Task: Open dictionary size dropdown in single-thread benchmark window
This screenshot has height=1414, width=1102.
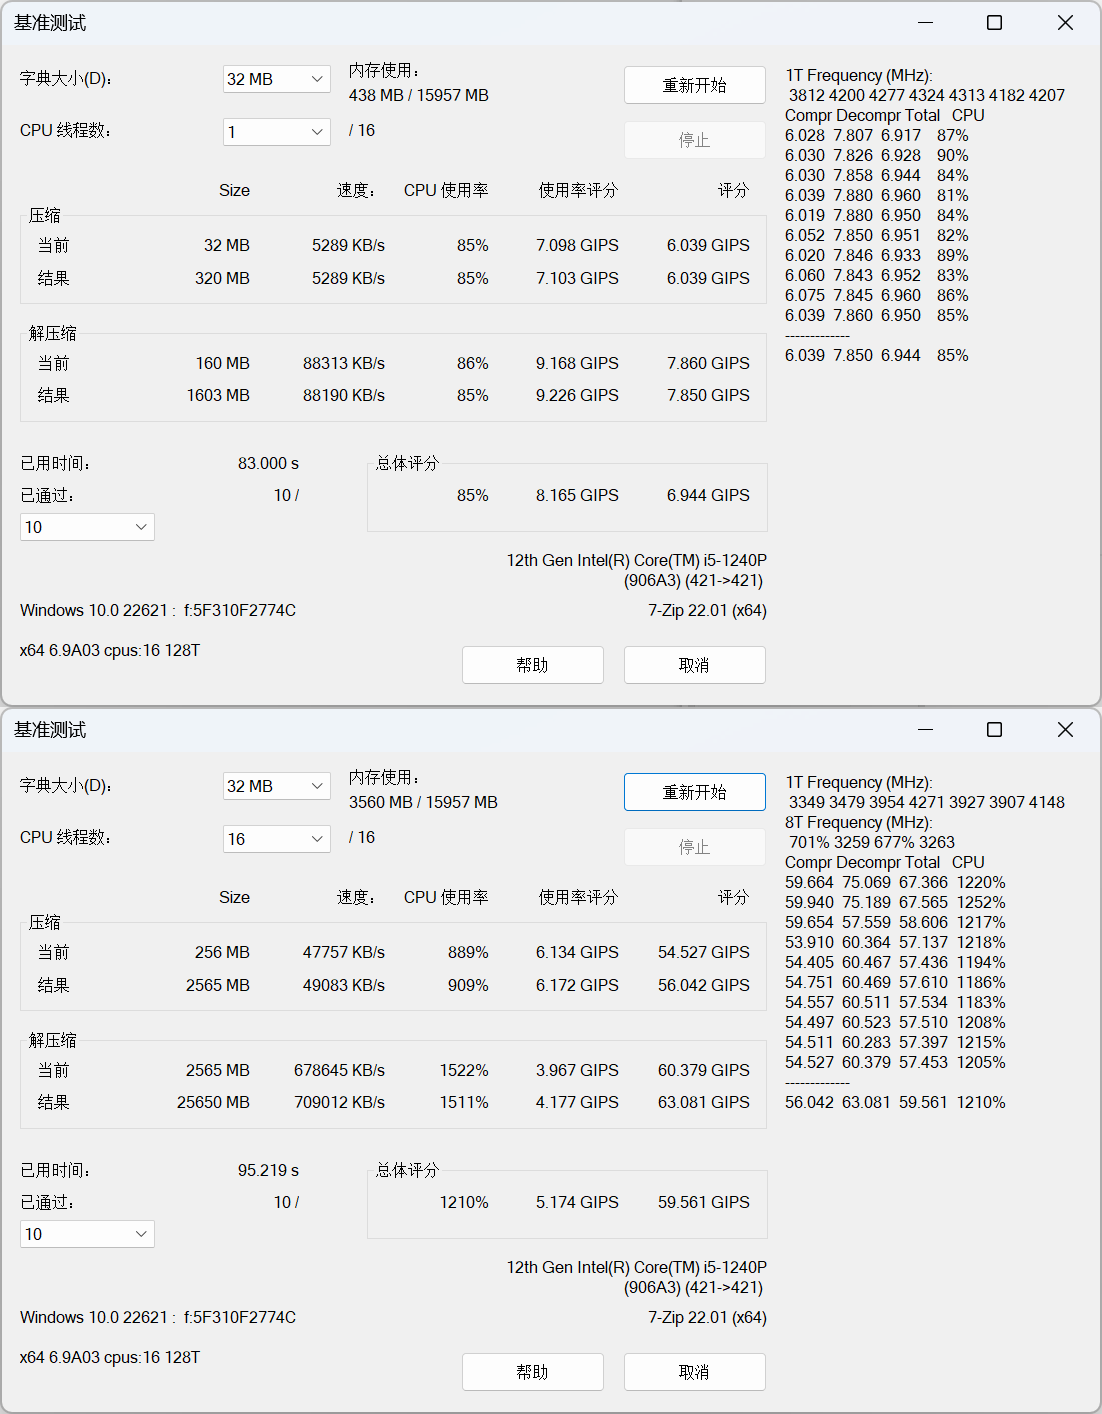Action: tap(276, 79)
